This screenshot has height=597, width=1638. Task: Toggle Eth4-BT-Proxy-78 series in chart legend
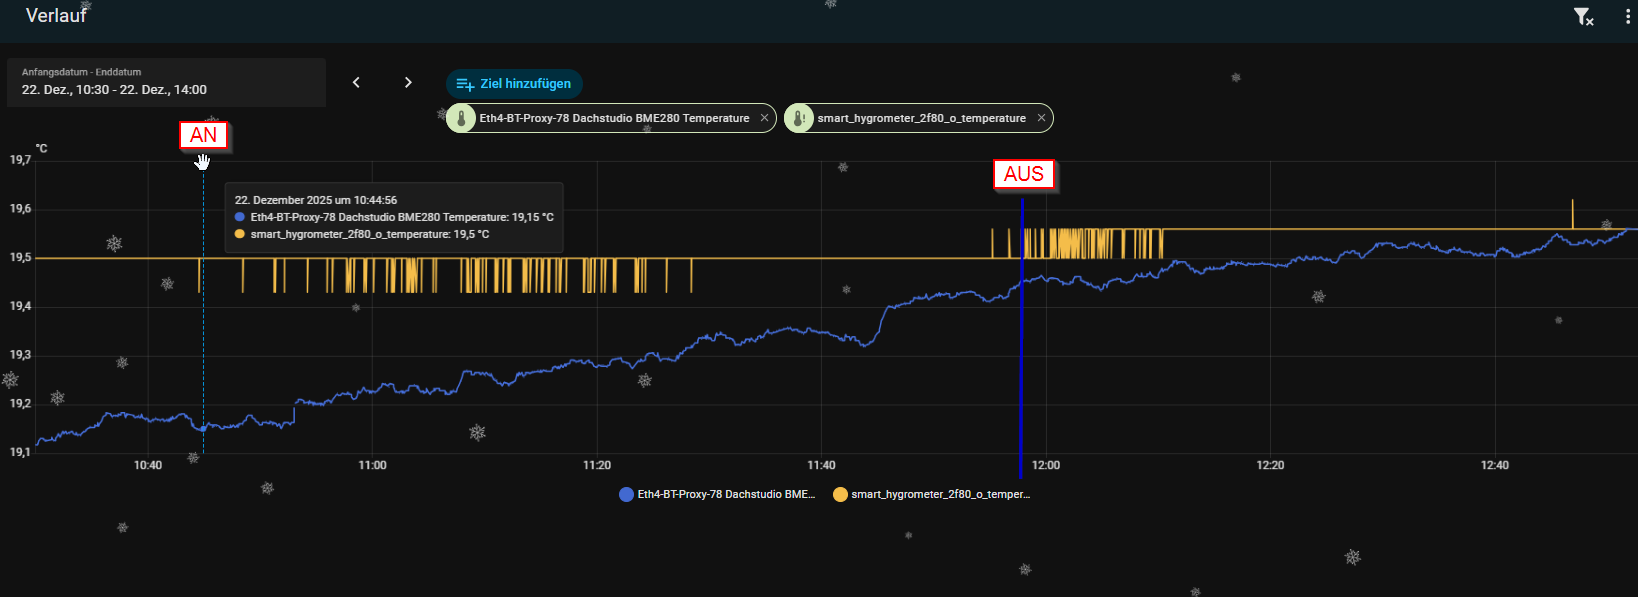[717, 494]
